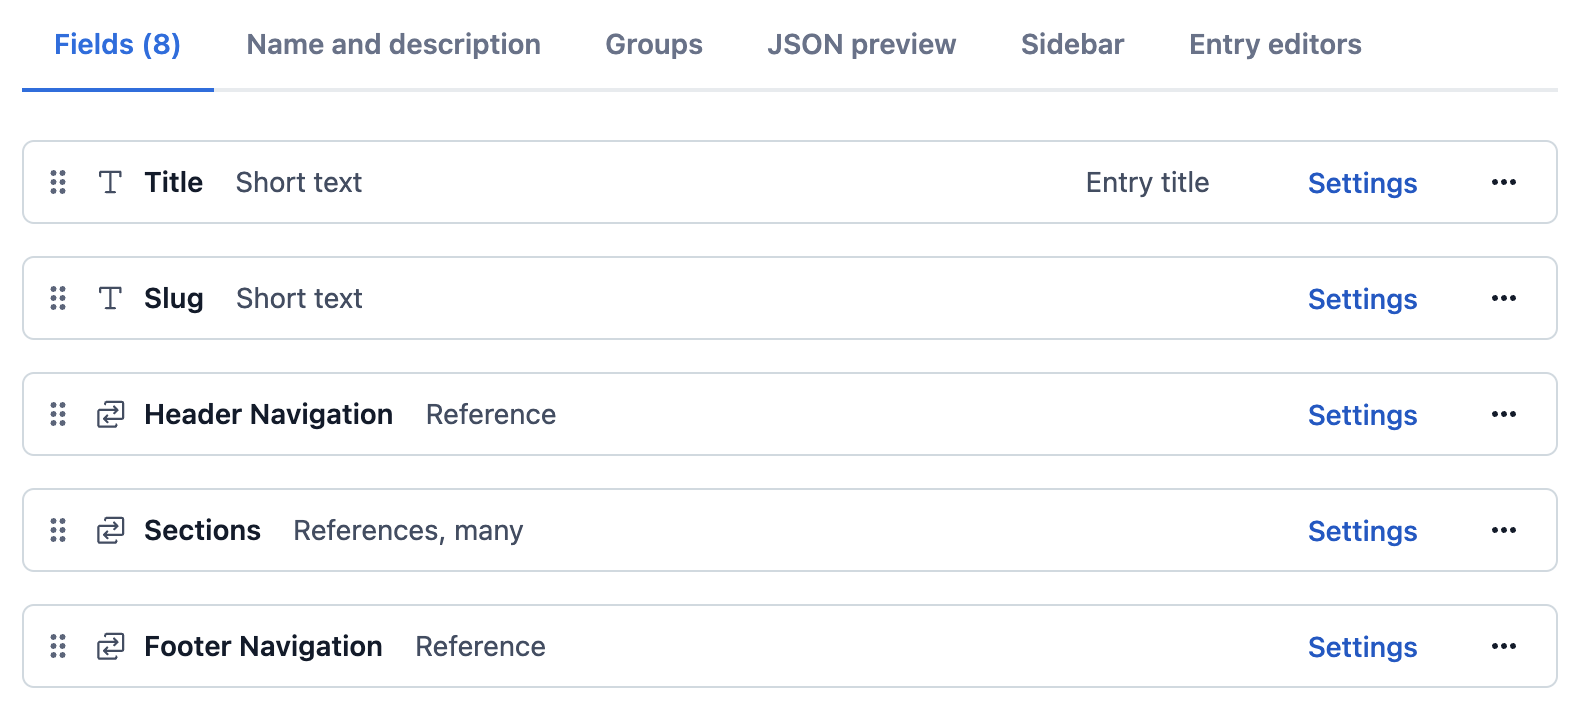Open Settings for the Title field
1578x710 pixels.
point(1362,183)
